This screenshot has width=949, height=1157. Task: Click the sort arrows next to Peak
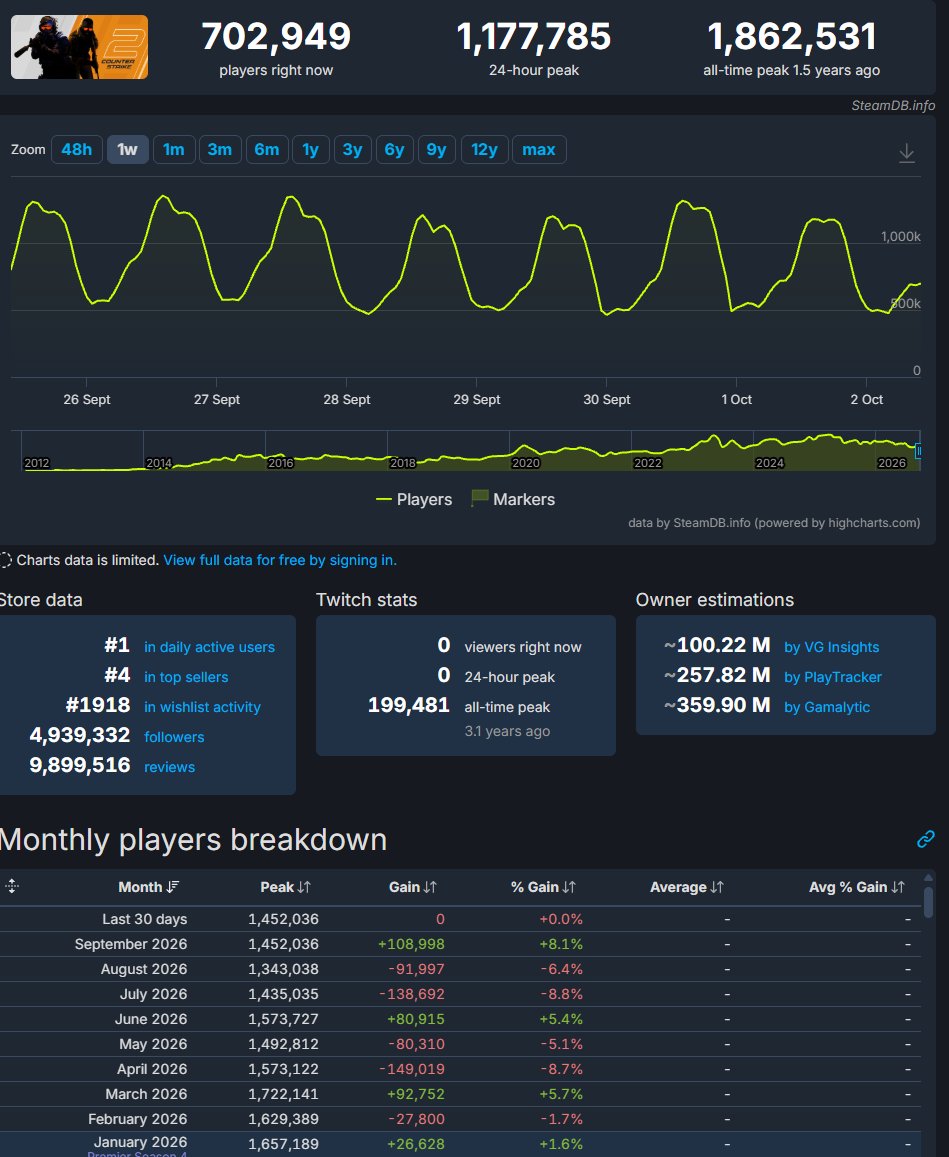(x=304, y=887)
